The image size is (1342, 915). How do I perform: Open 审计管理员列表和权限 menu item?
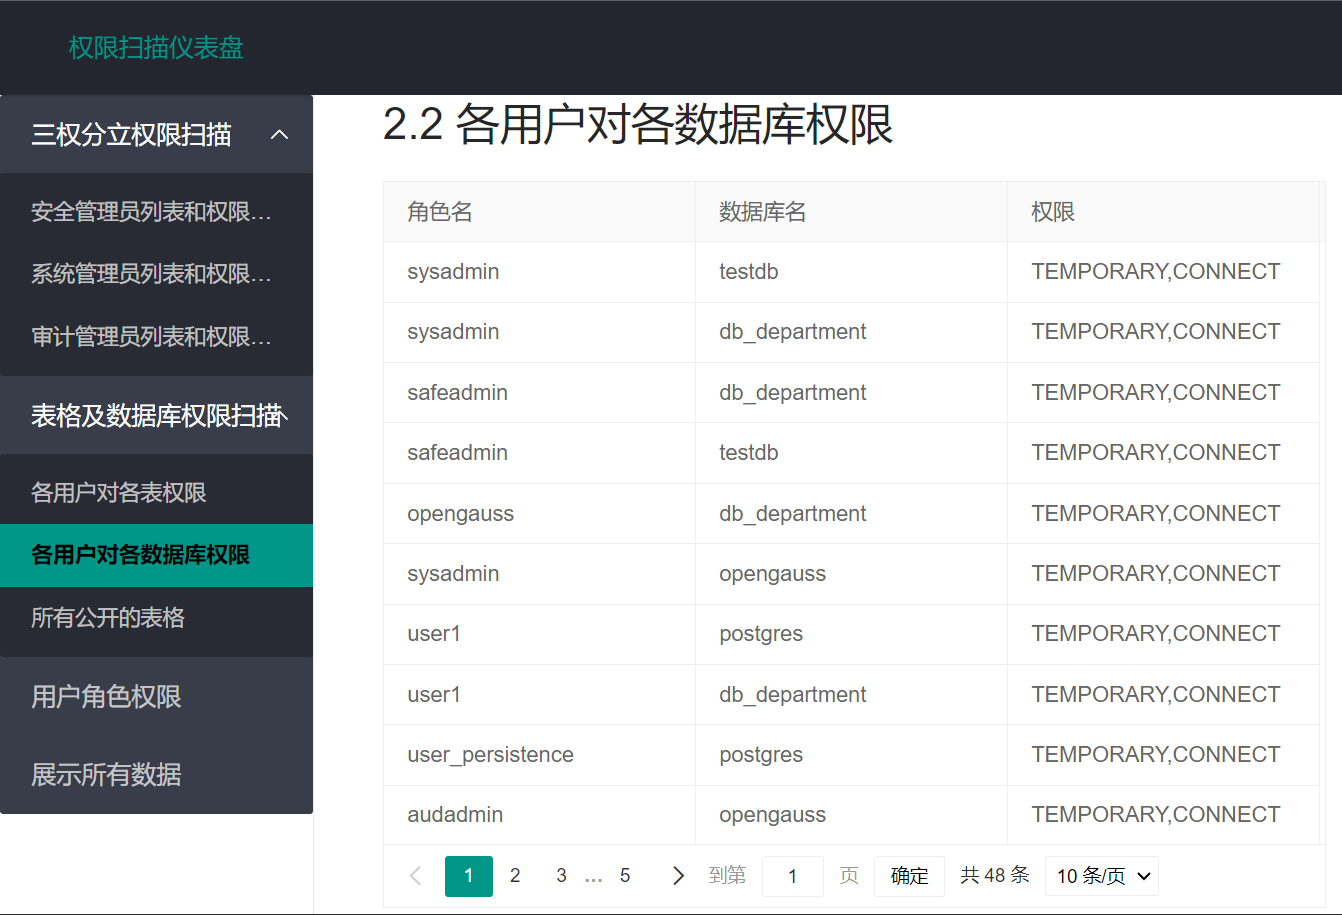(156, 337)
